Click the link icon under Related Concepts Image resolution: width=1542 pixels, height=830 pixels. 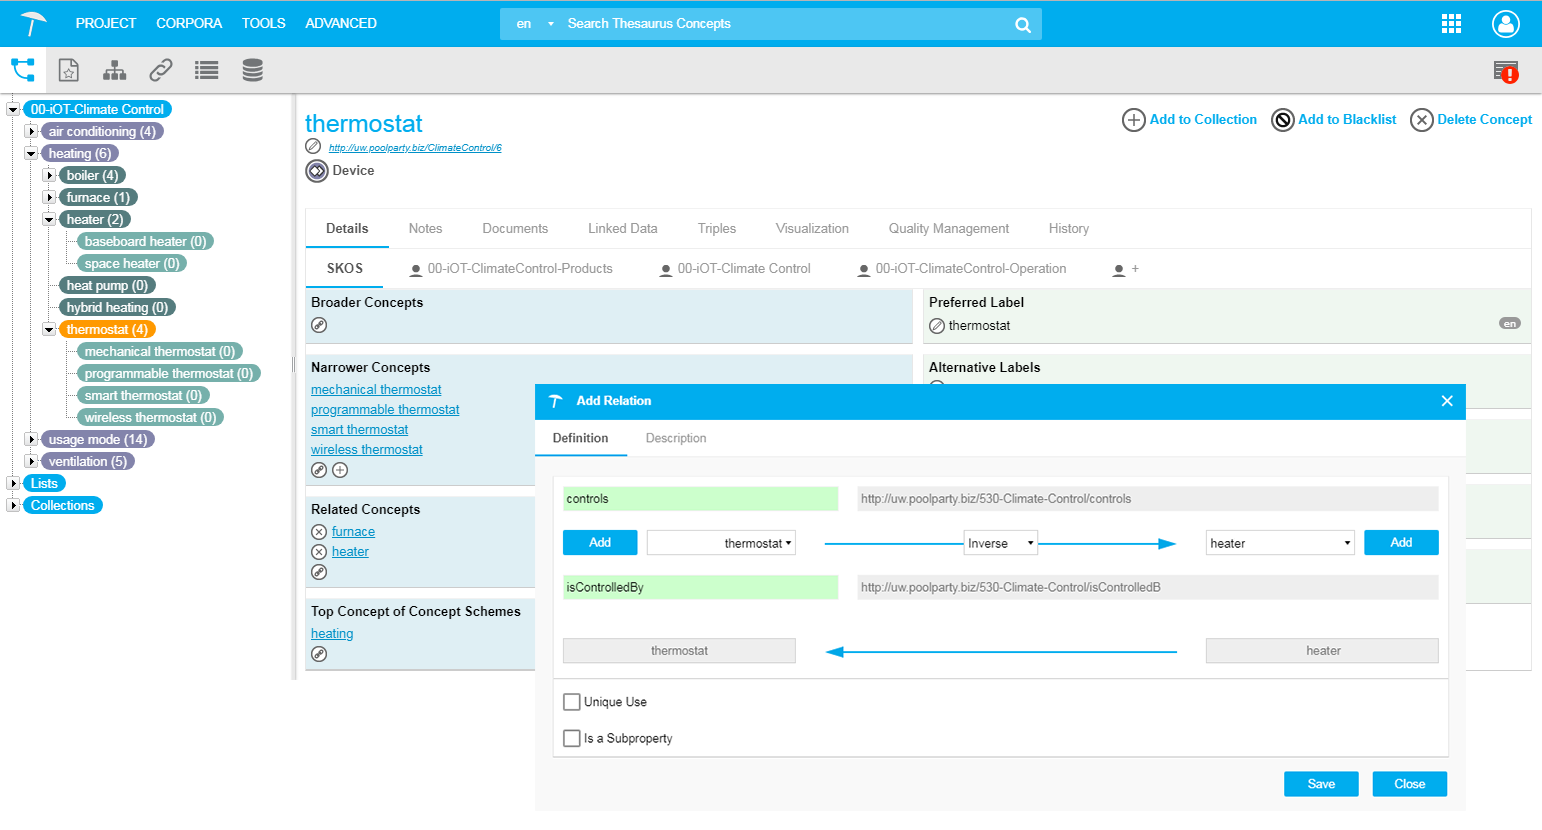point(319,572)
